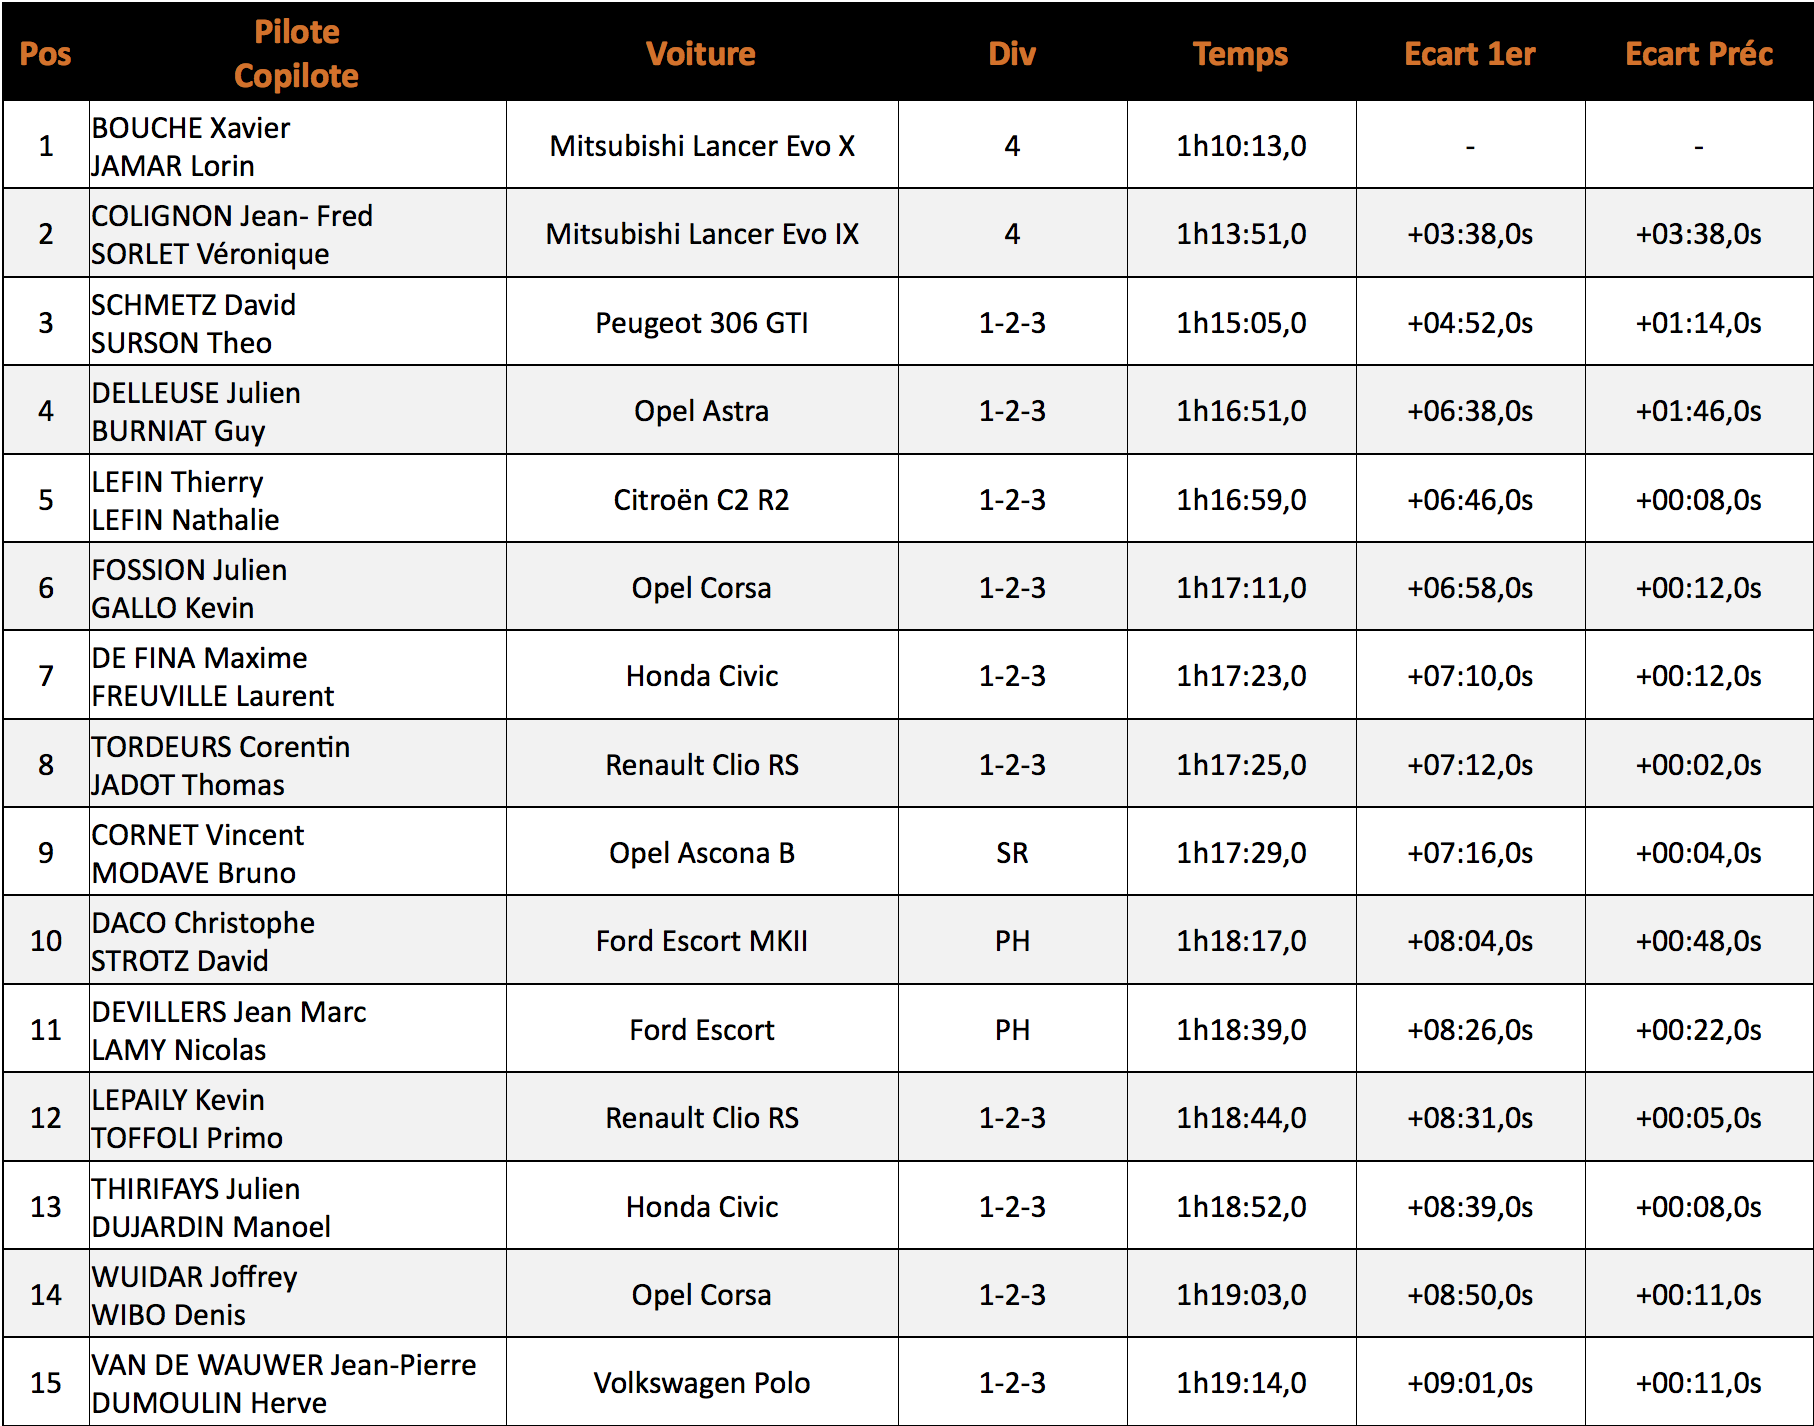Click the Voiture column header
Viewport: 1814px width, 1426px height.
click(702, 53)
